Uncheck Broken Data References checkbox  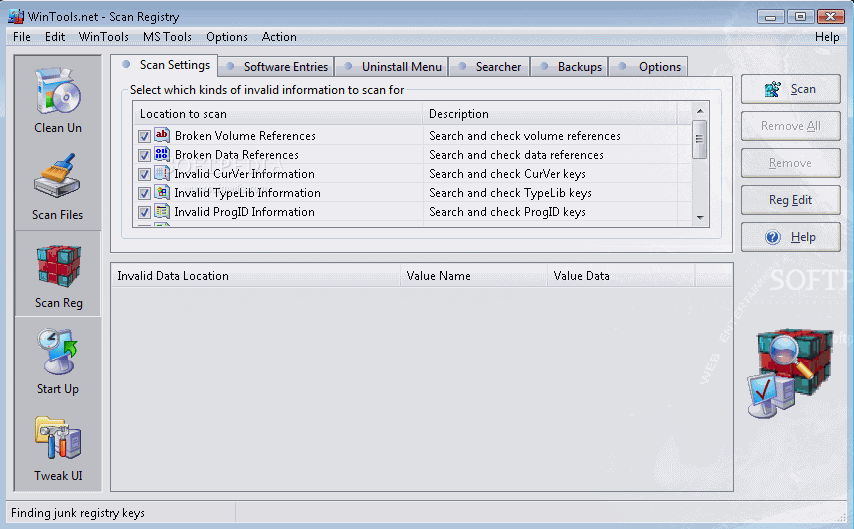click(144, 155)
